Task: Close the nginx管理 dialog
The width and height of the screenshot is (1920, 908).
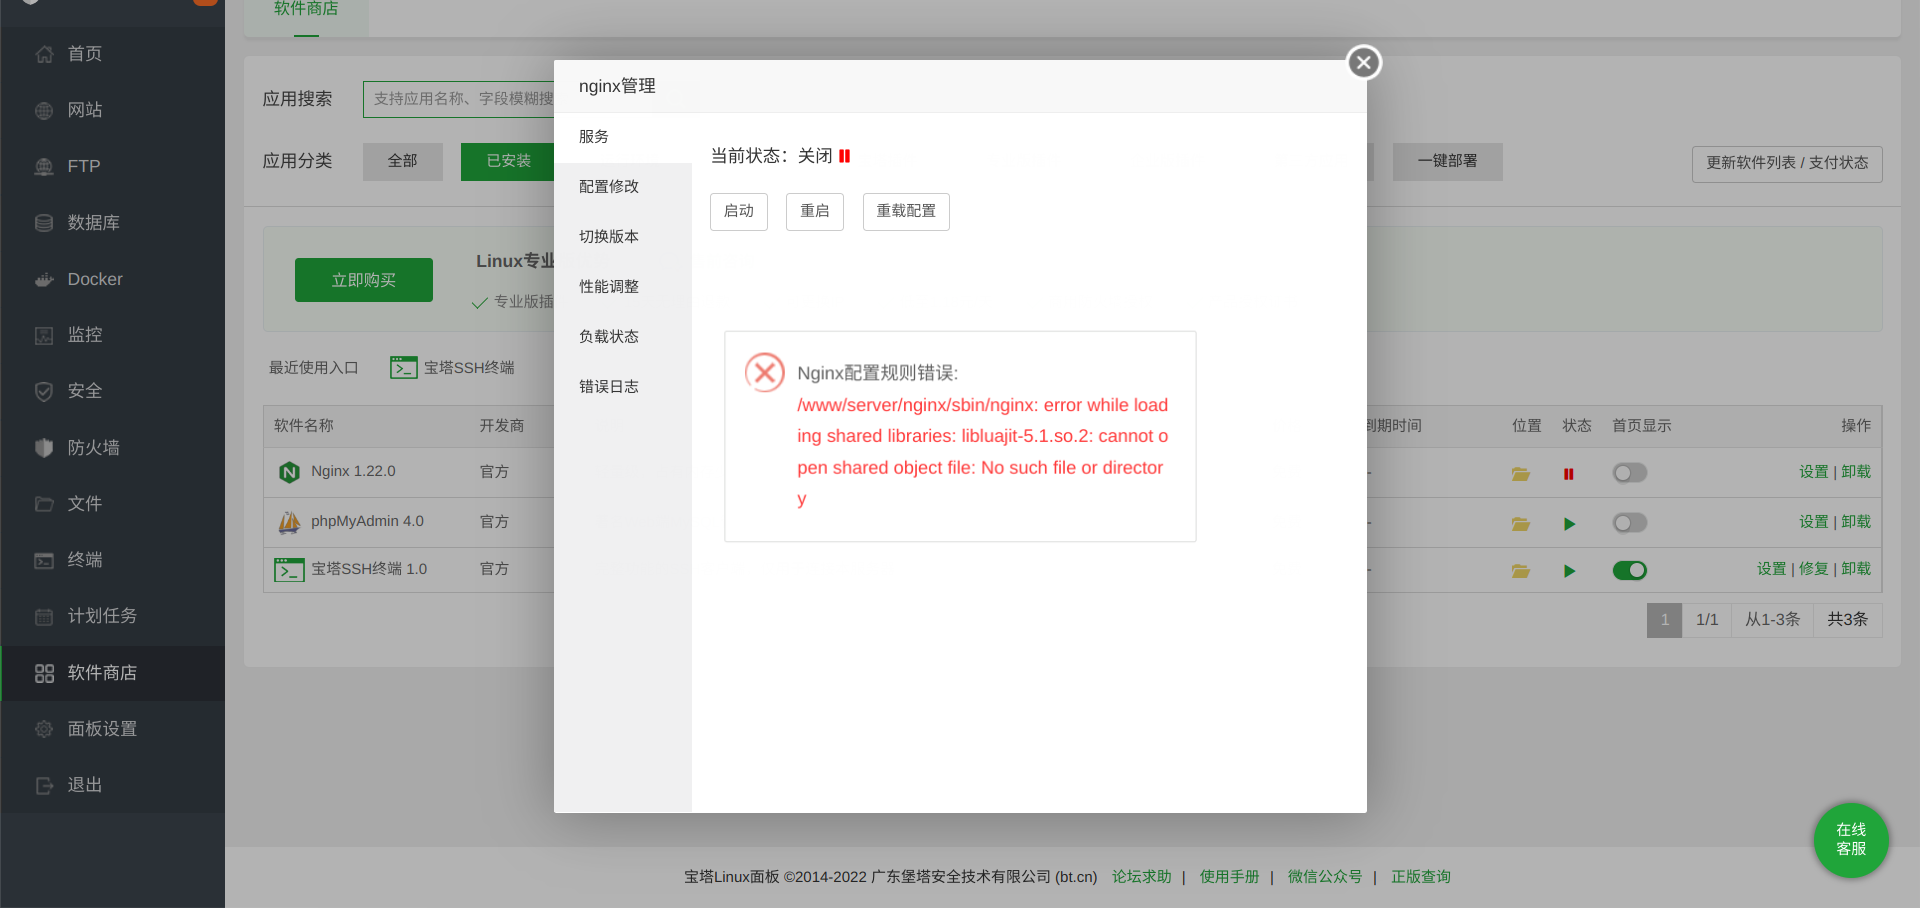Action: [x=1363, y=62]
